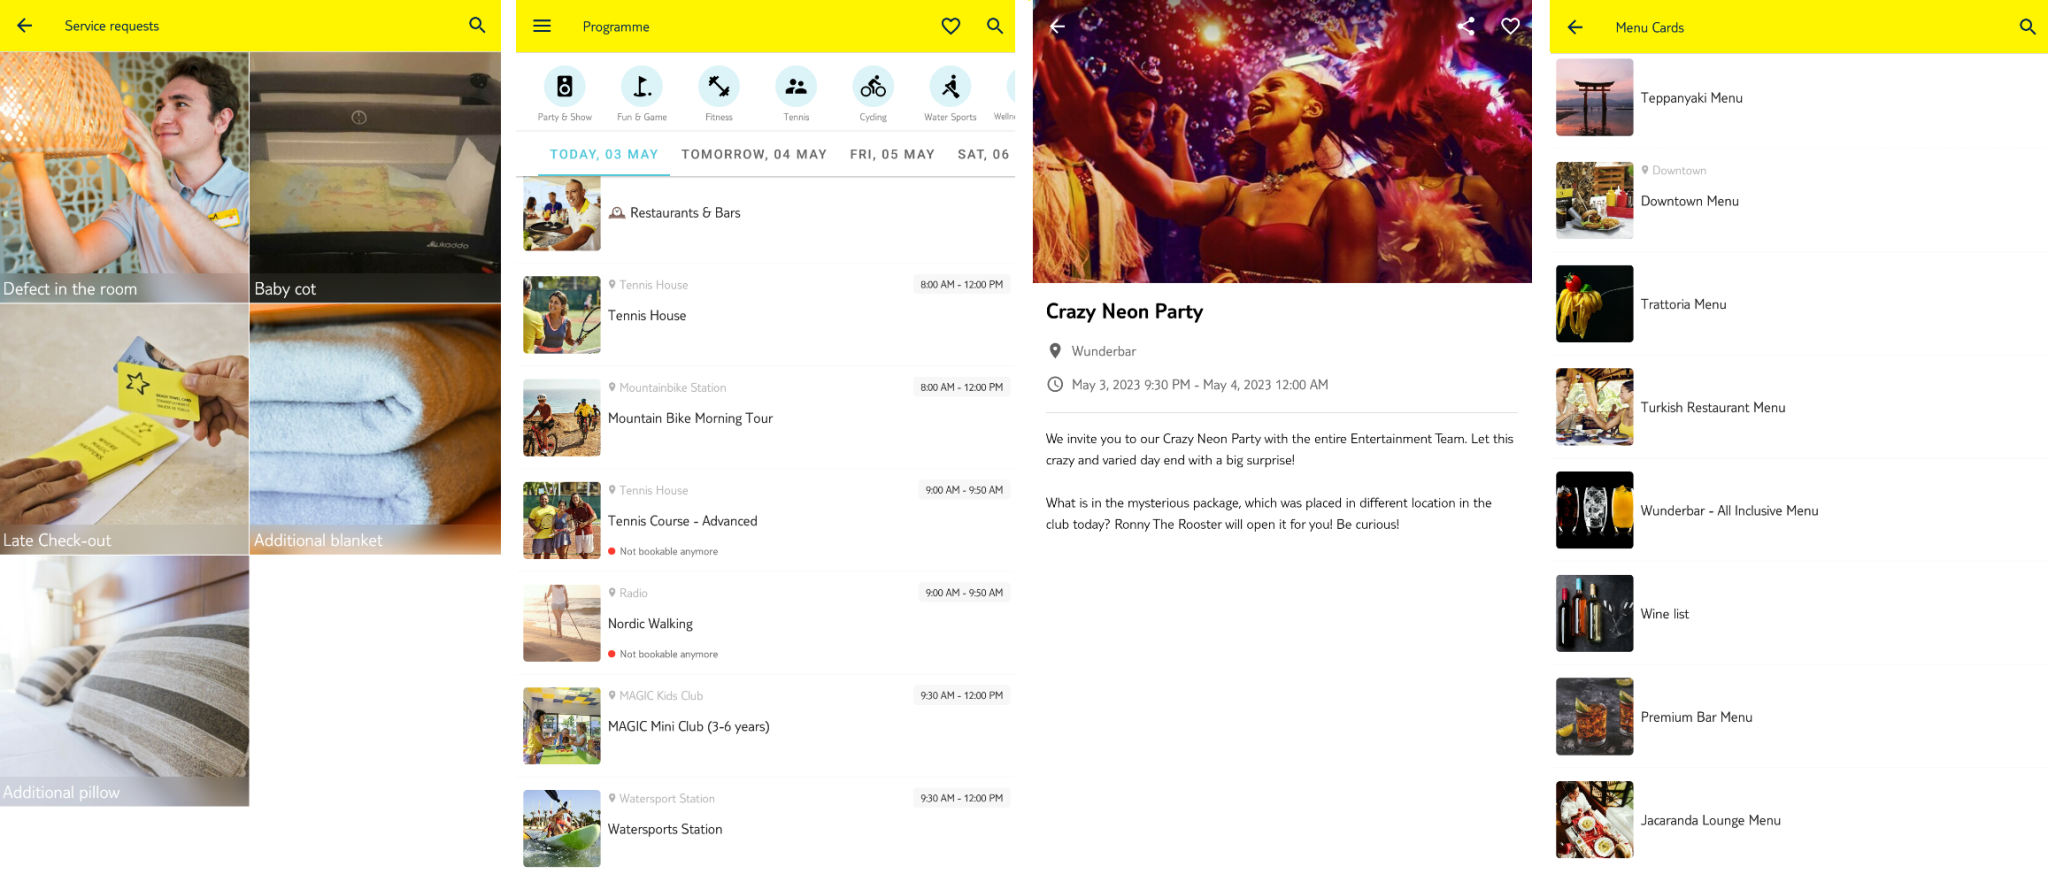This screenshot has height=874, width=2048.
Task: Request a Baby cot tile
Action: coord(375,177)
